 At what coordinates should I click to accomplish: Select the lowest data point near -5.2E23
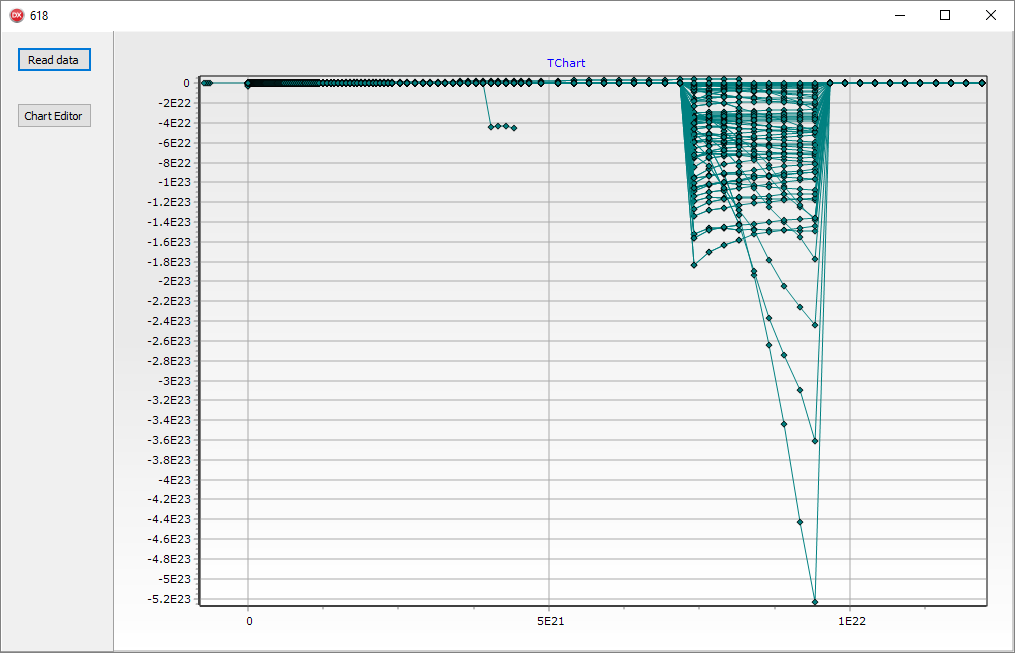[x=815, y=602]
